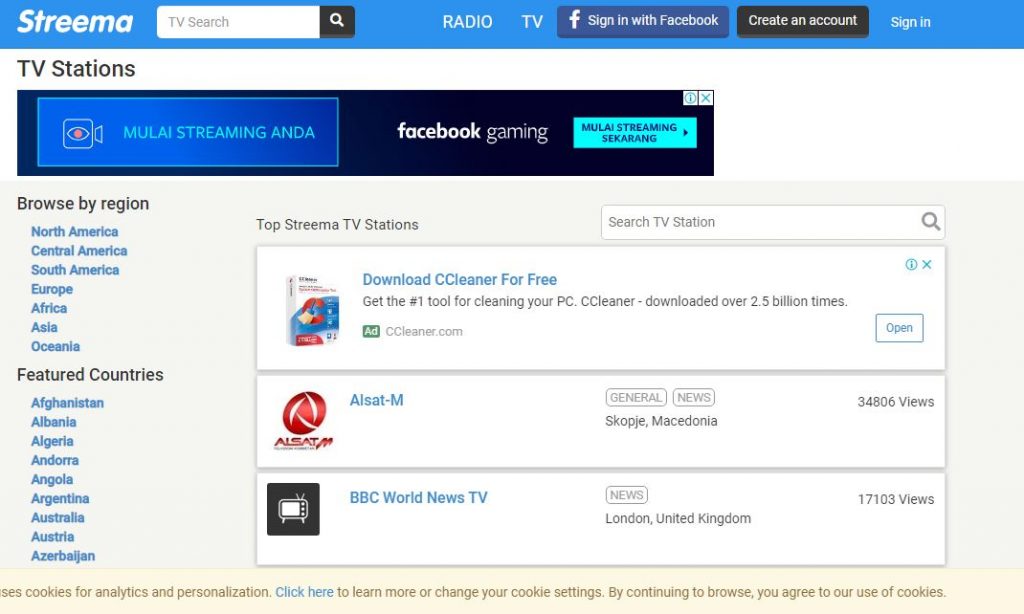
Task: Select the GENERAL tag on Alsat-M
Action: [635, 398]
